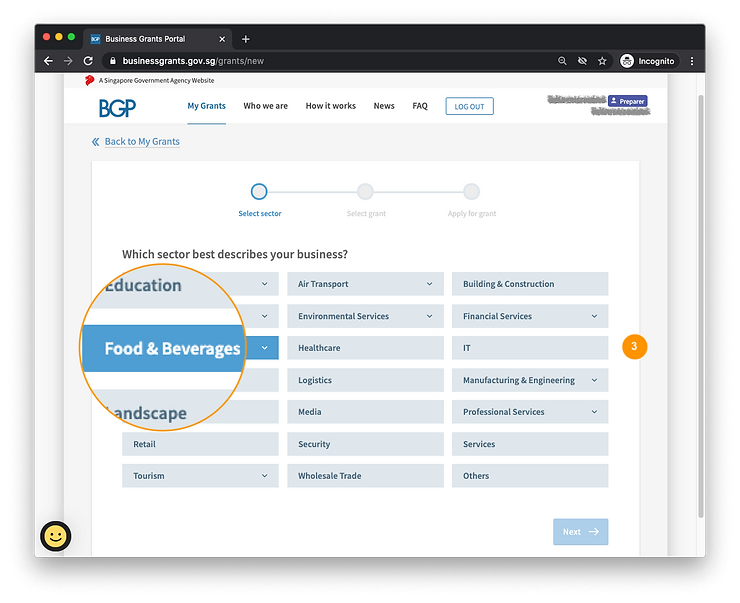Open the How it works page
This screenshot has width=740, height=603.
point(330,106)
